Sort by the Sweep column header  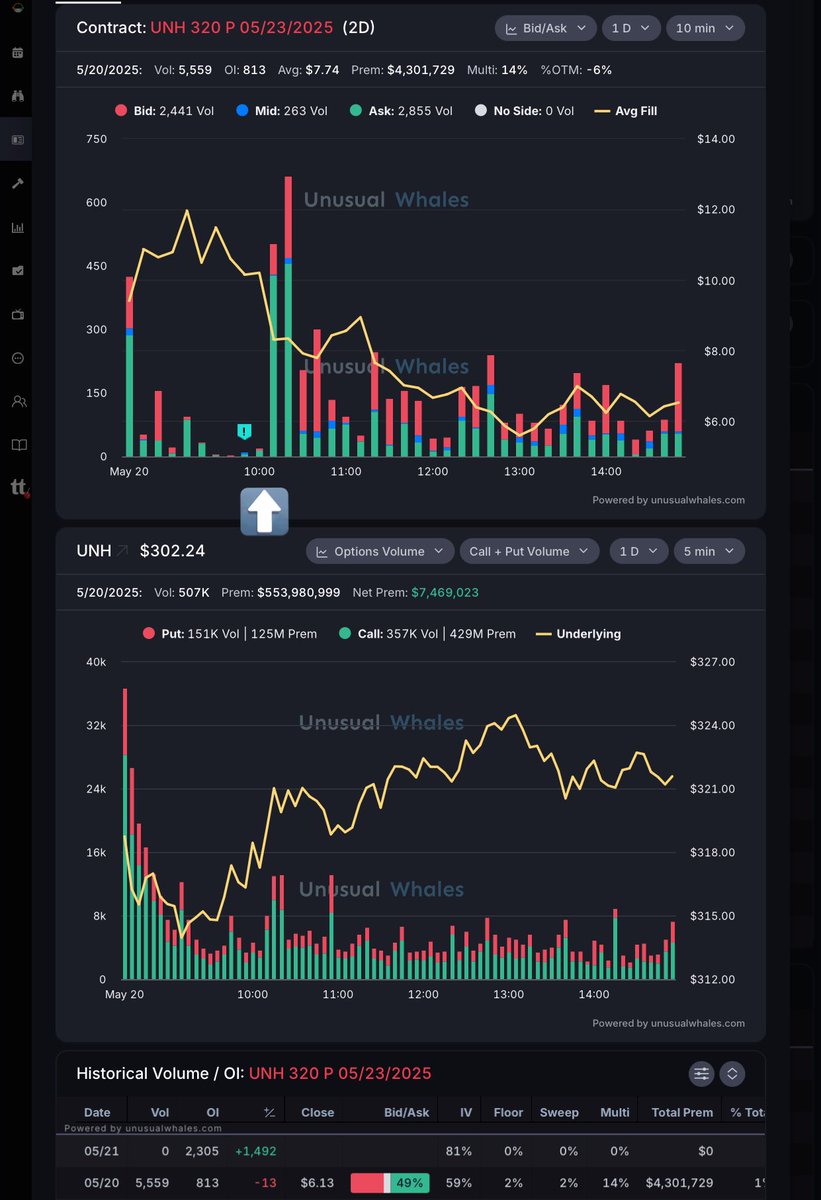pos(559,1112)
